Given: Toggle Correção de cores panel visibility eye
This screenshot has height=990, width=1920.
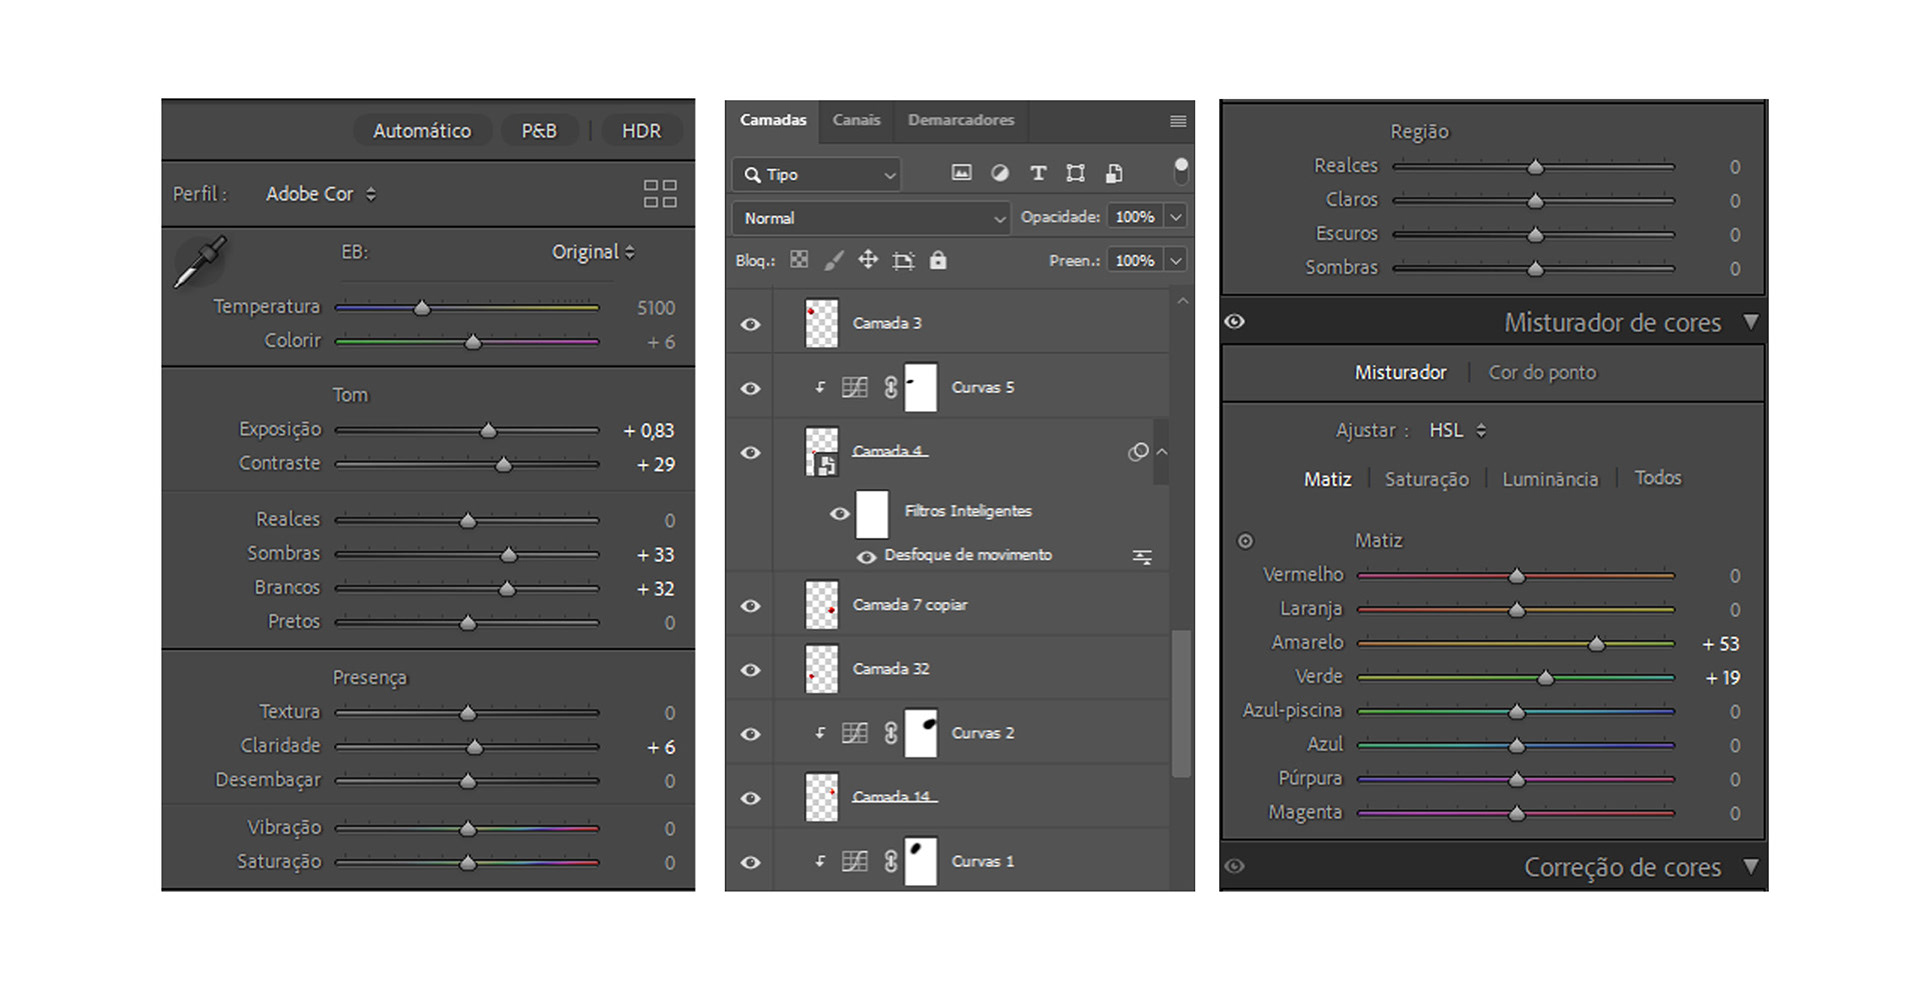Looking at the screenshot, I should click(1235, 866).
